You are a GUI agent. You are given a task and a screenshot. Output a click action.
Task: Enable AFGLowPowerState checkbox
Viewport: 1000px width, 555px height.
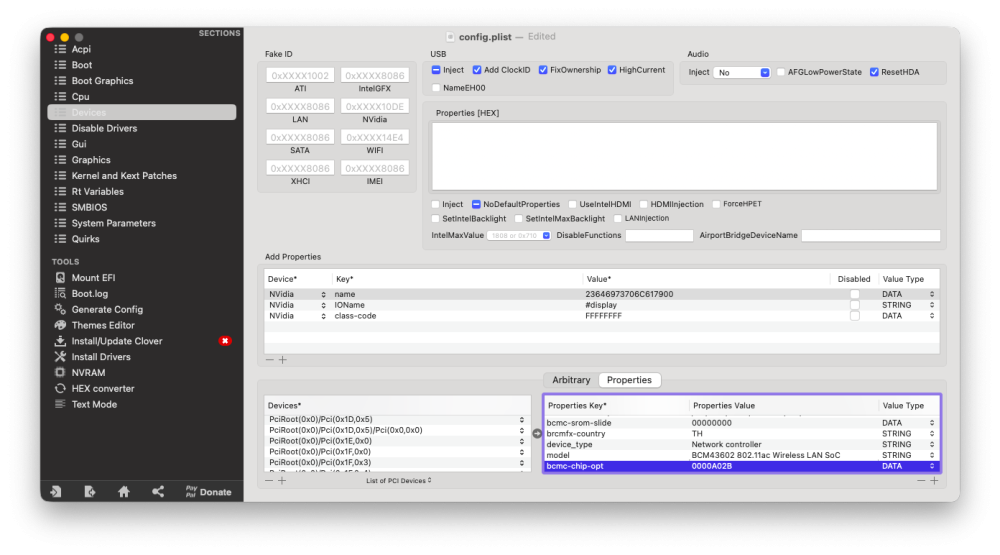pyautogui.click(x=781, y=72)
